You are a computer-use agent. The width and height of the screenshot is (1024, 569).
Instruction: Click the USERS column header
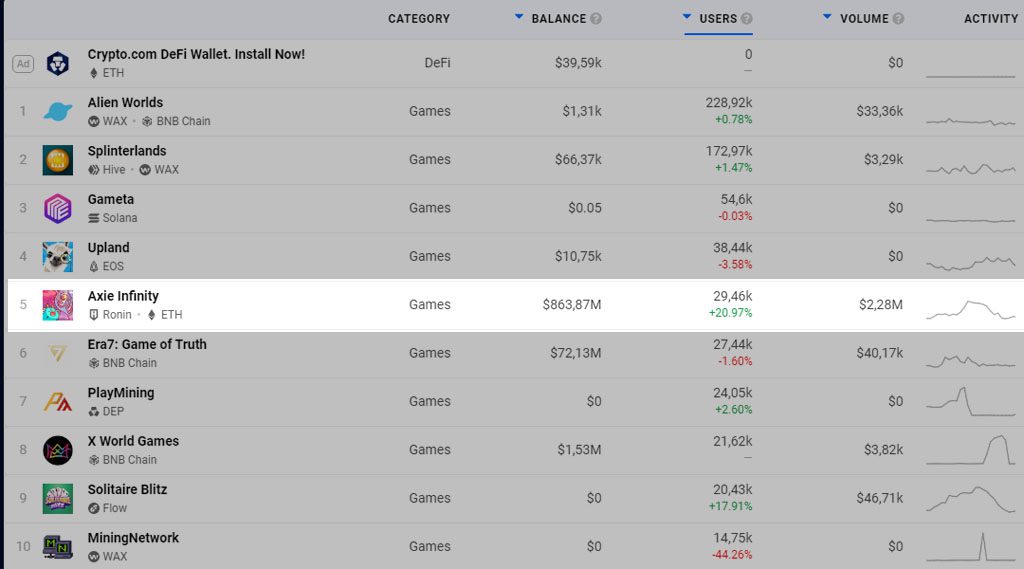718,19
